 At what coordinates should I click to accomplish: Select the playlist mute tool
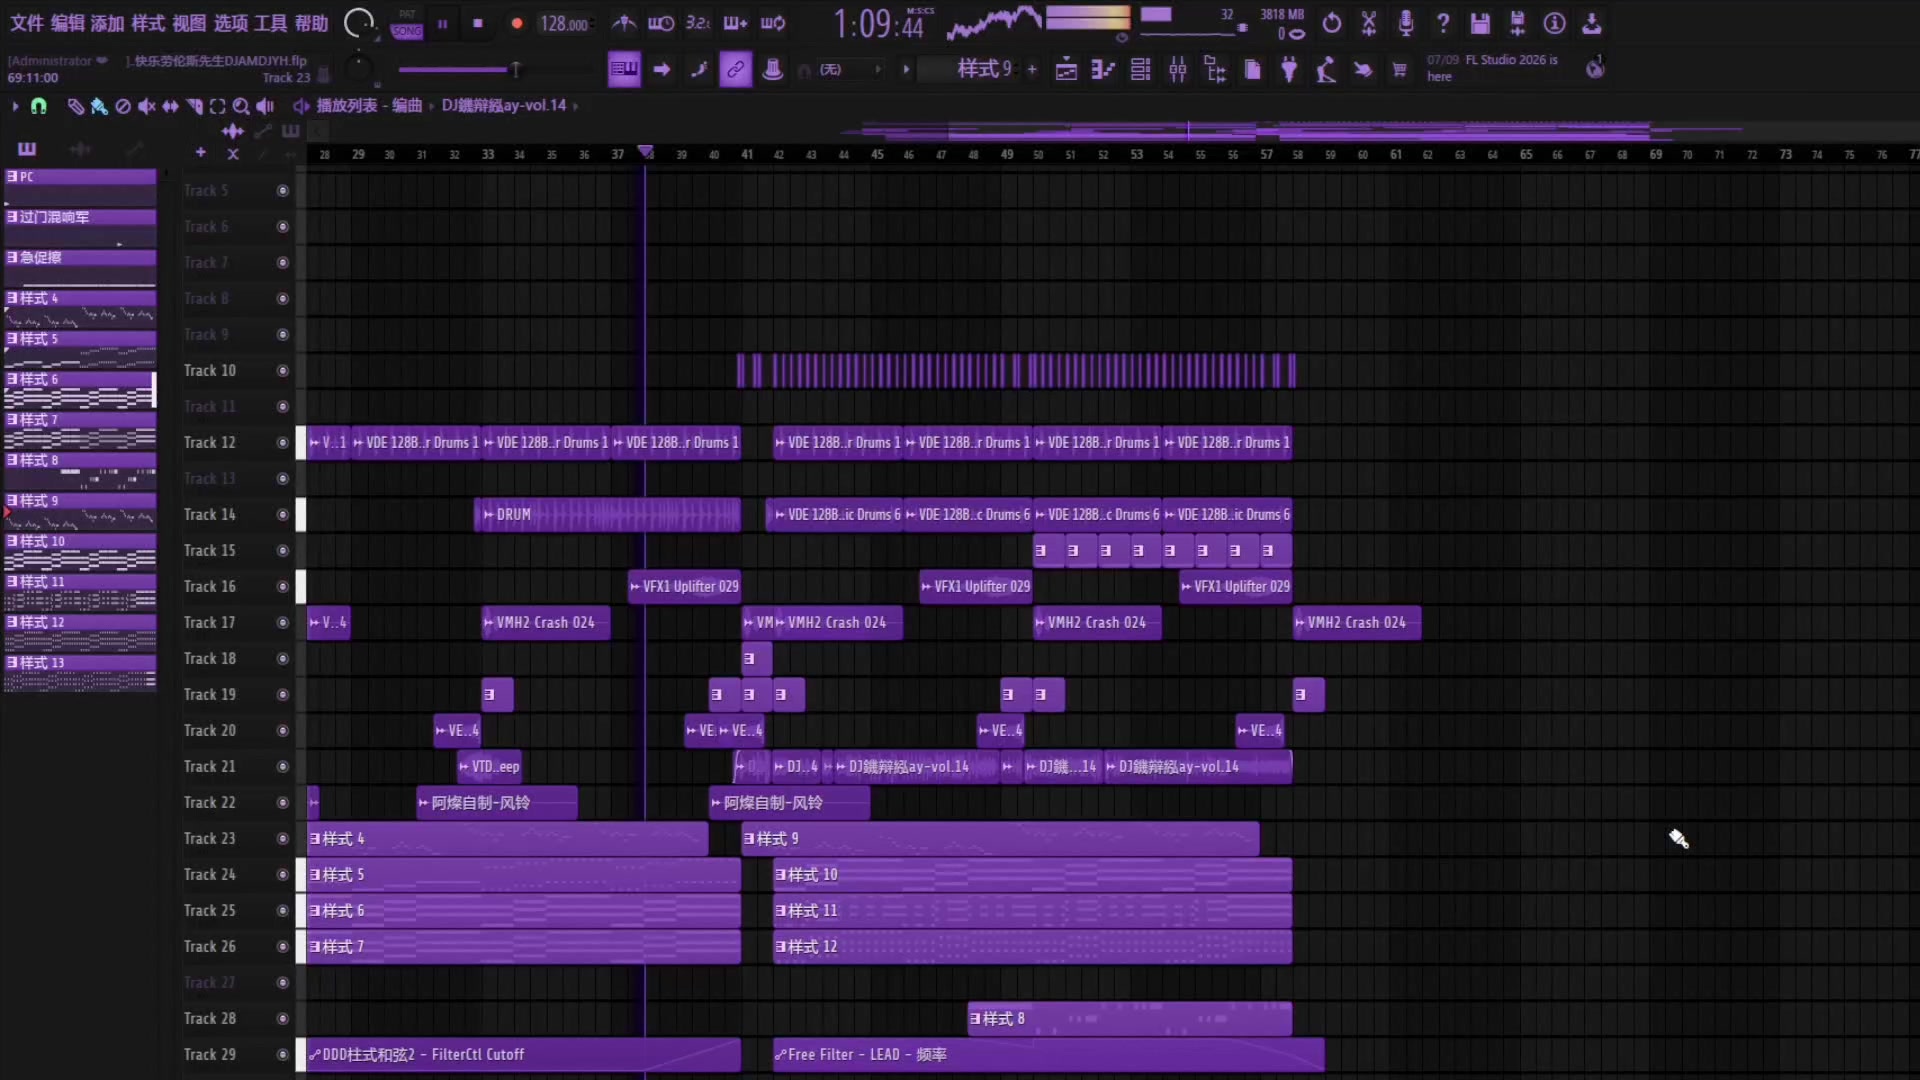146,106
